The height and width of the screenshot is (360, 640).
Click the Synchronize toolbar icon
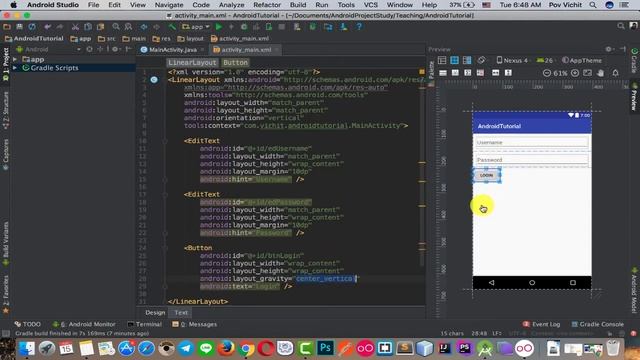[x=32, y=27]
